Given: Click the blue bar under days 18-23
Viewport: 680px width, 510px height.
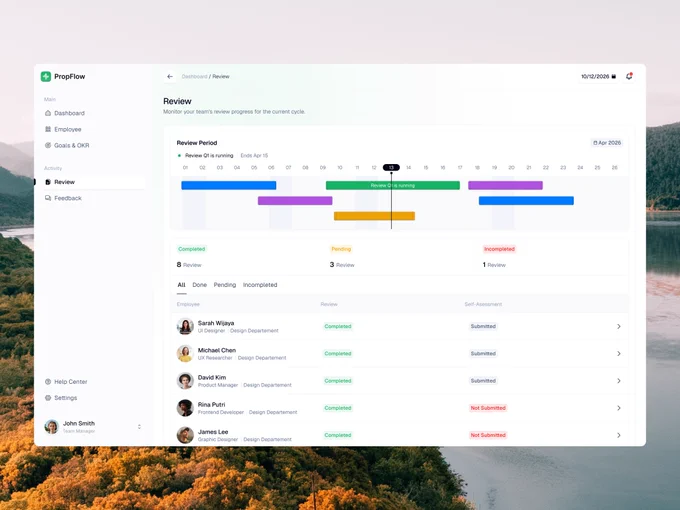Looking at the screenshot, I should click(x=526, y=200).
